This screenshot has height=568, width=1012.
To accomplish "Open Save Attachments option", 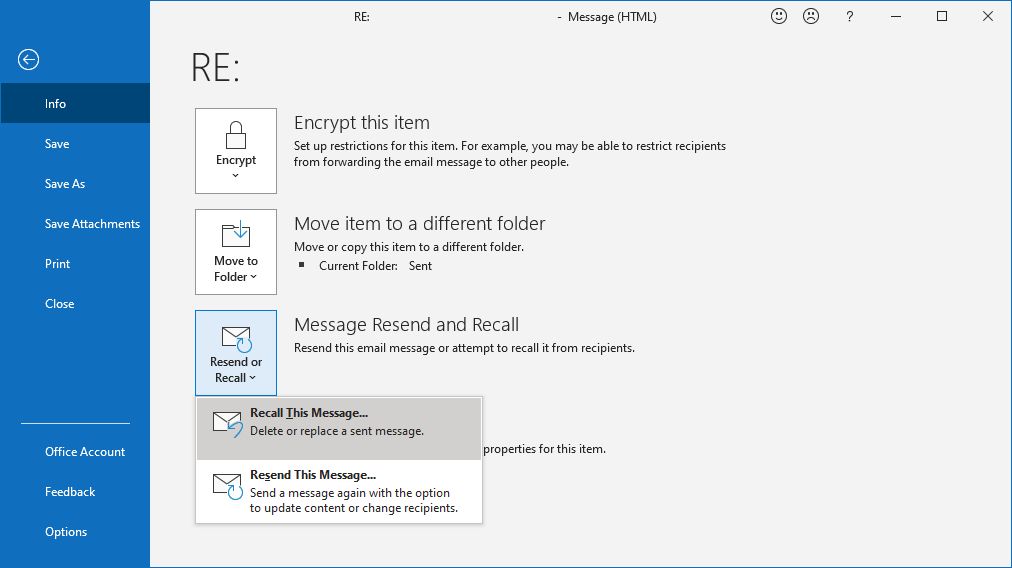I will click(x=92, y=224).
